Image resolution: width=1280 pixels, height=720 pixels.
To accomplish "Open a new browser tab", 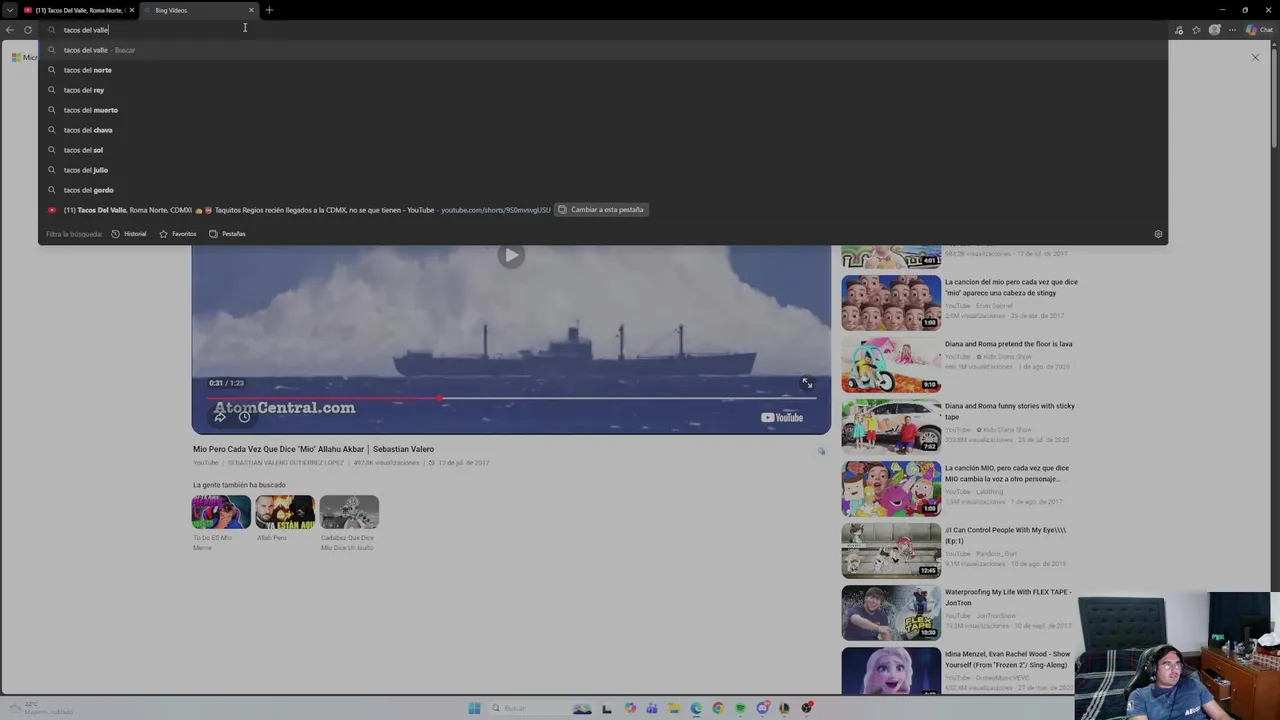I will [269, 10].
